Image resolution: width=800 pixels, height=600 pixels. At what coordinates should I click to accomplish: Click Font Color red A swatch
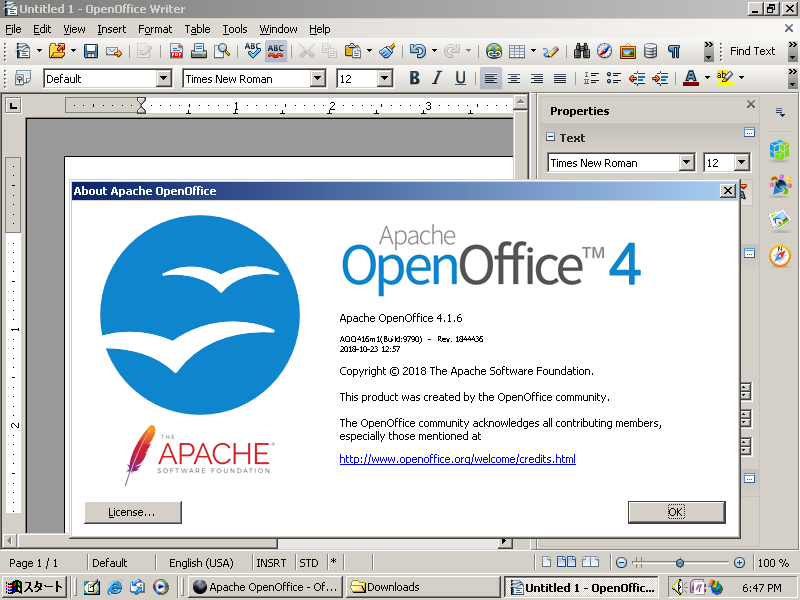point(691,78)
